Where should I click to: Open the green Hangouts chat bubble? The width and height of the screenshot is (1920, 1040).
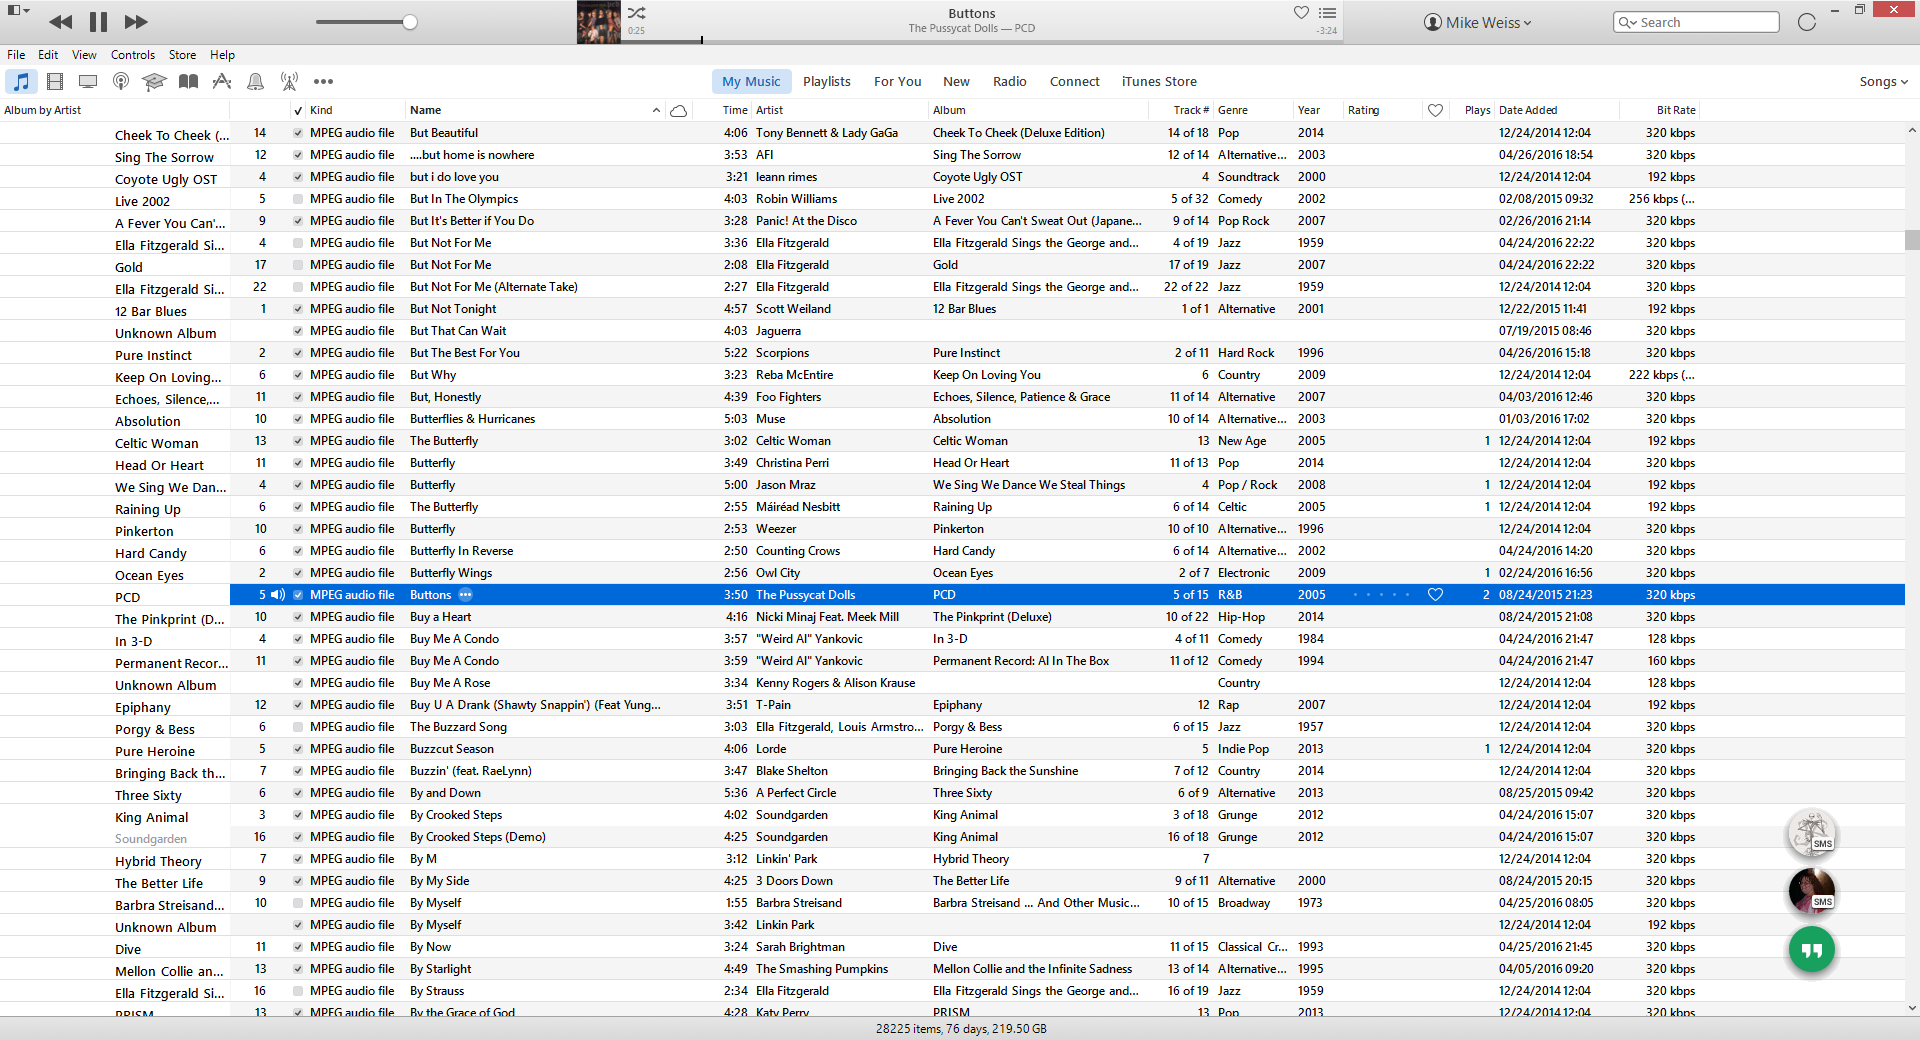click(1812, 949)
